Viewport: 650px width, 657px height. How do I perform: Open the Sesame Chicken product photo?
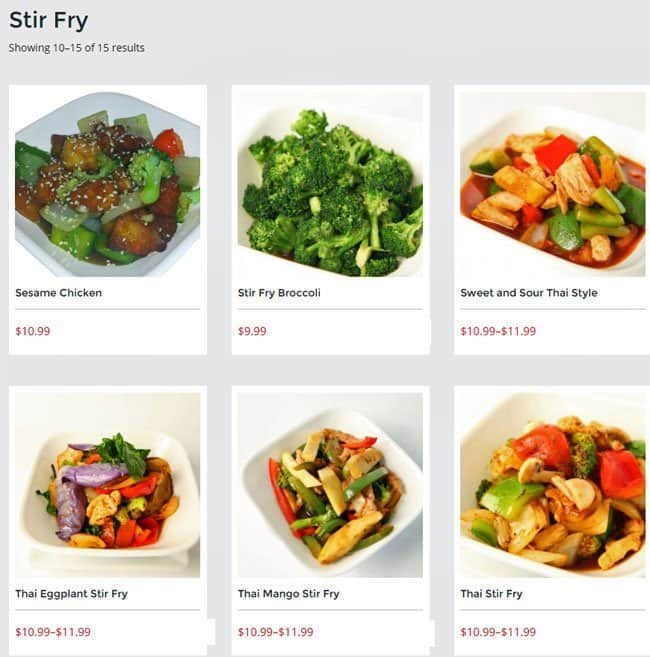pos(108,184)
